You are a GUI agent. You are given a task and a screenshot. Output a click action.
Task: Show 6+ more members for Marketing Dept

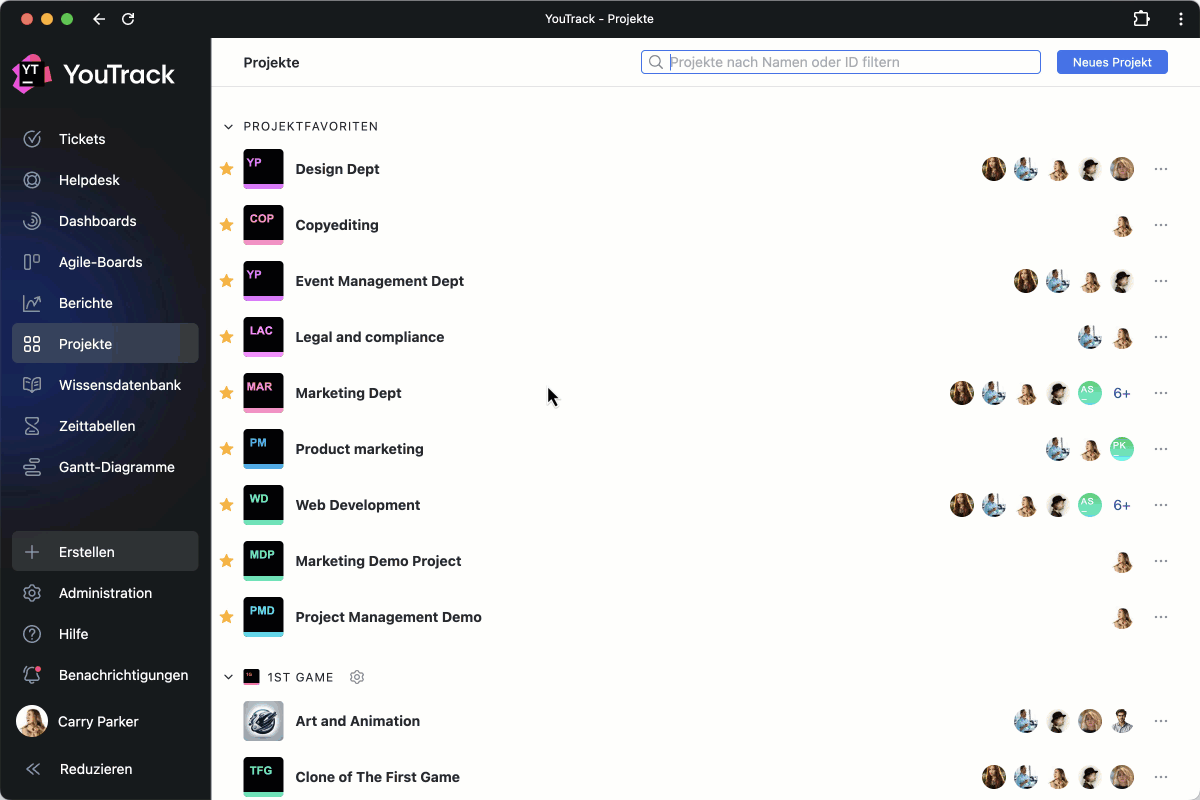tap(1122, 393)
